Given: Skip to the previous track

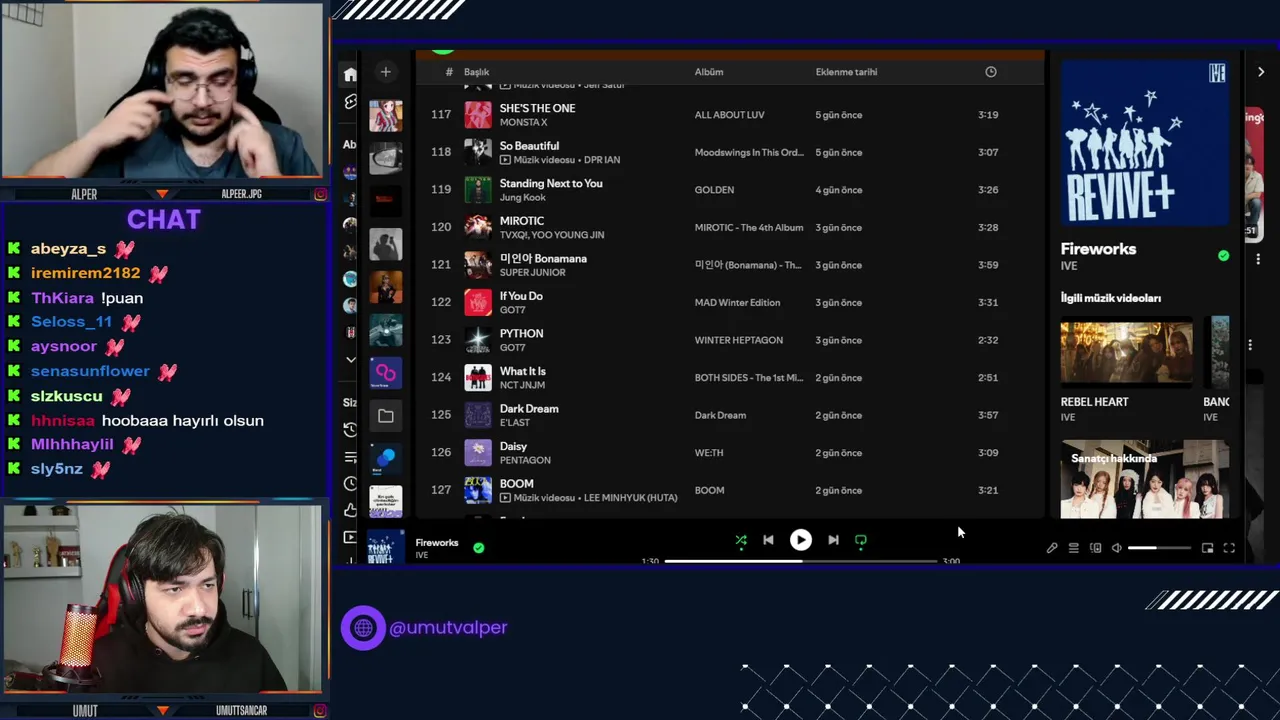Looking at the screenshot, I should 768,540.
